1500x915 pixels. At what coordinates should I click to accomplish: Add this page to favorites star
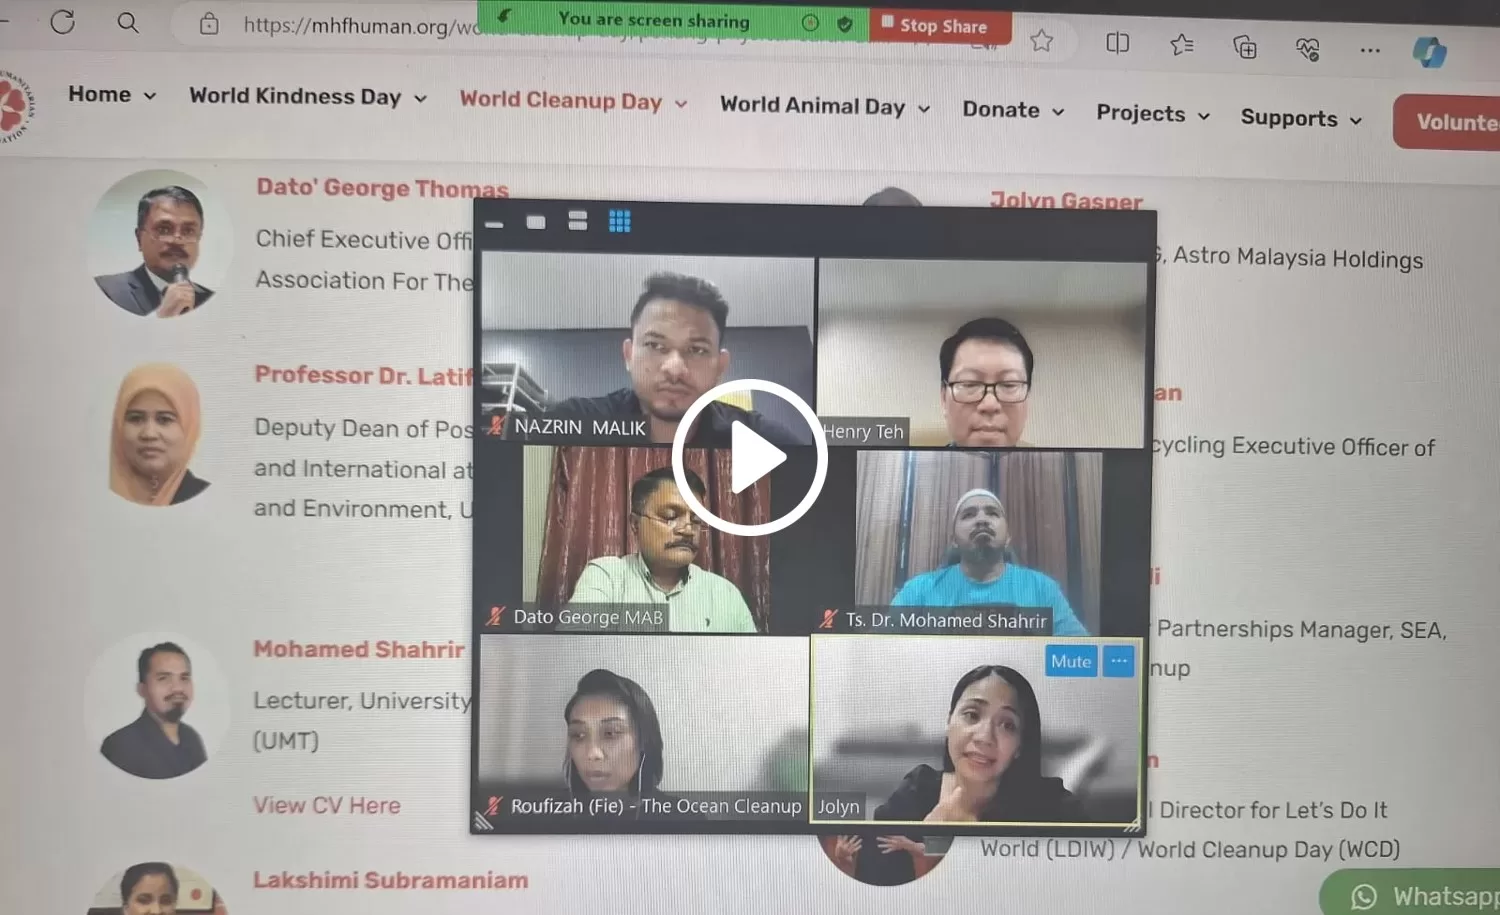(x=1041, y=41)
